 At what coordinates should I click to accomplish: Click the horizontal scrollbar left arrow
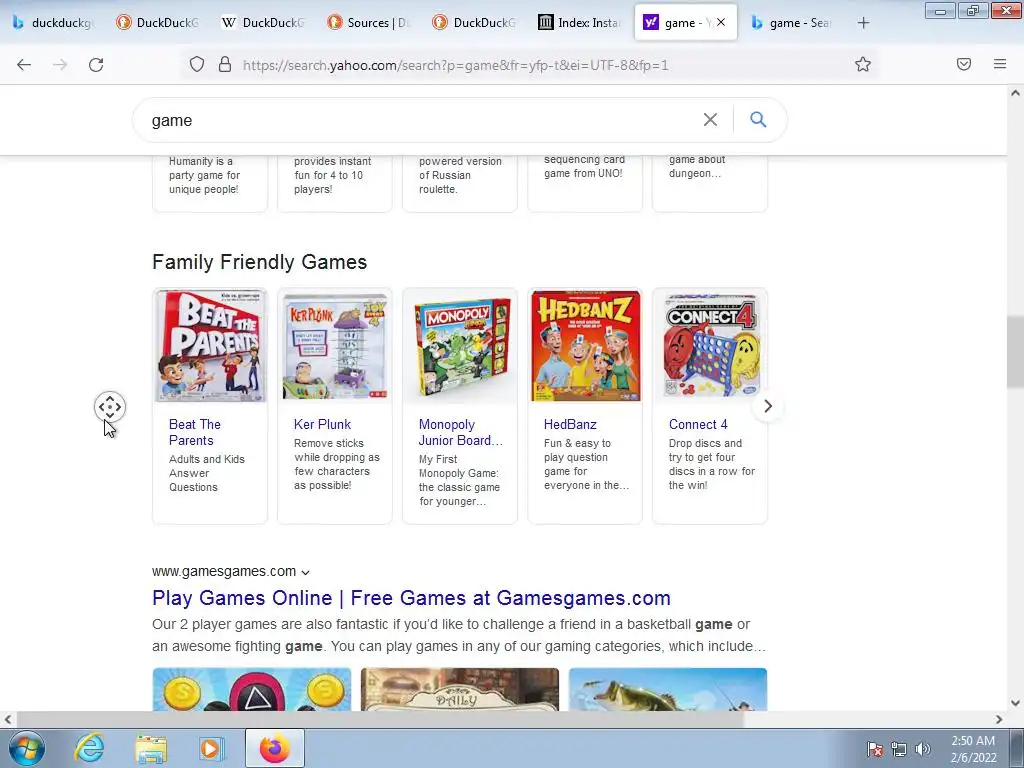(8, 720)
